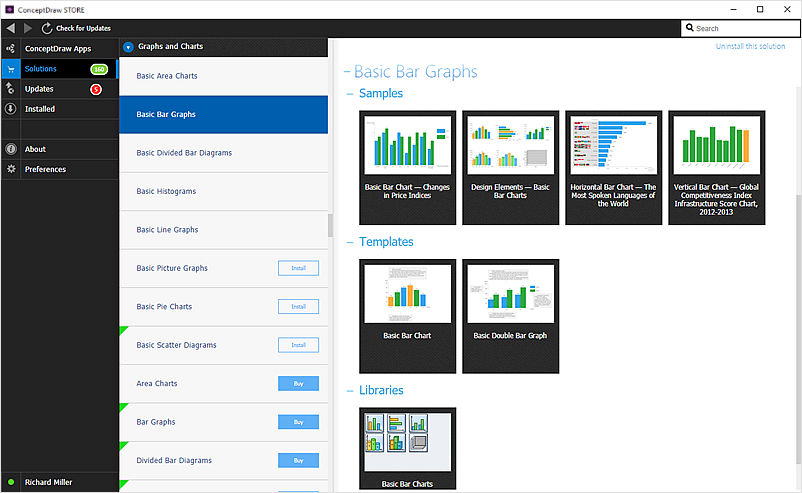Go forward with the right arrow icon

28,28
